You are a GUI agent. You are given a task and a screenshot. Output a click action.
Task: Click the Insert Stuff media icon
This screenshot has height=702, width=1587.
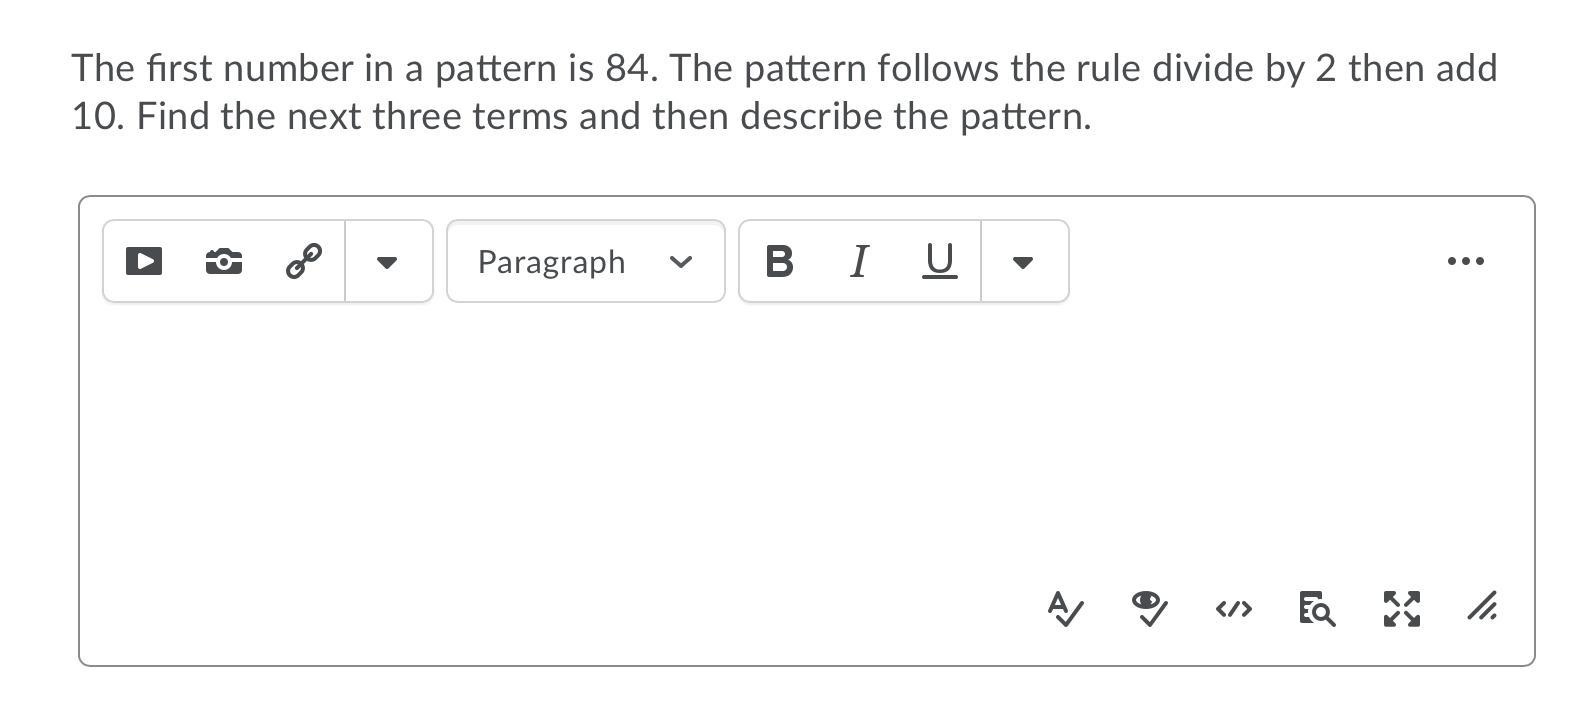(144, 262)
